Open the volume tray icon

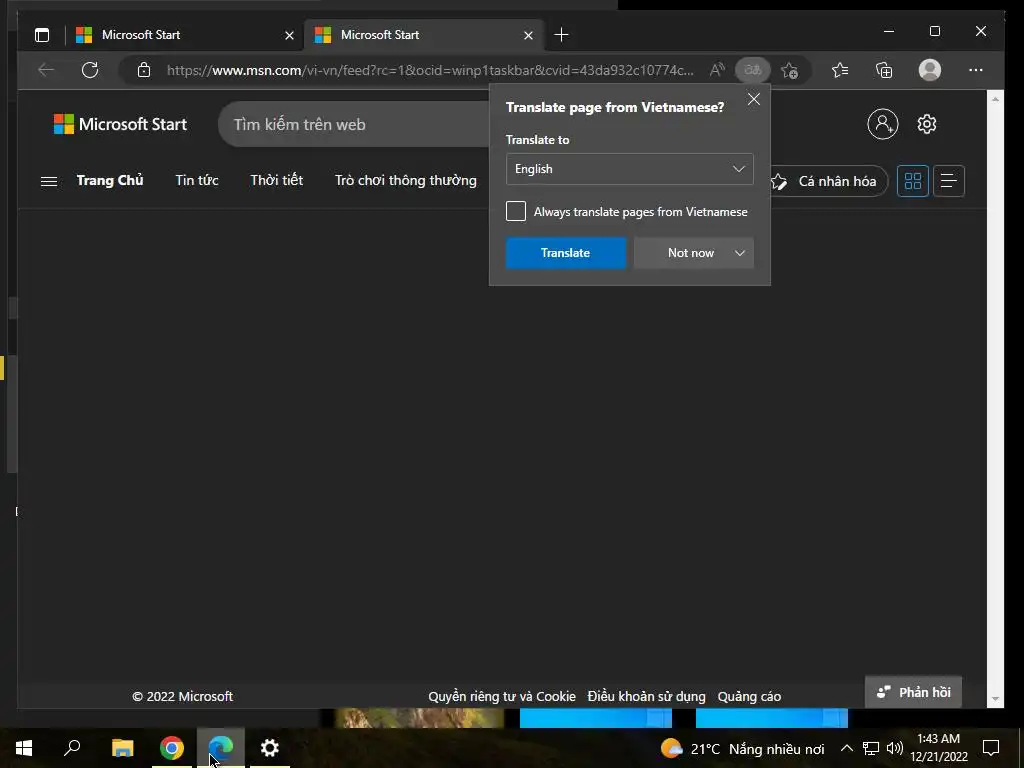pos(895,748)
